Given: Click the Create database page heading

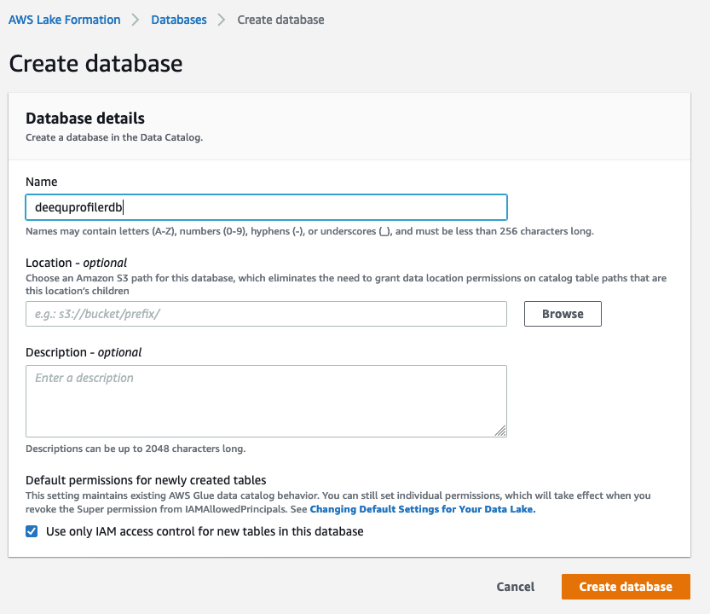Looking at the screenshot, I should tap(96, 64).
